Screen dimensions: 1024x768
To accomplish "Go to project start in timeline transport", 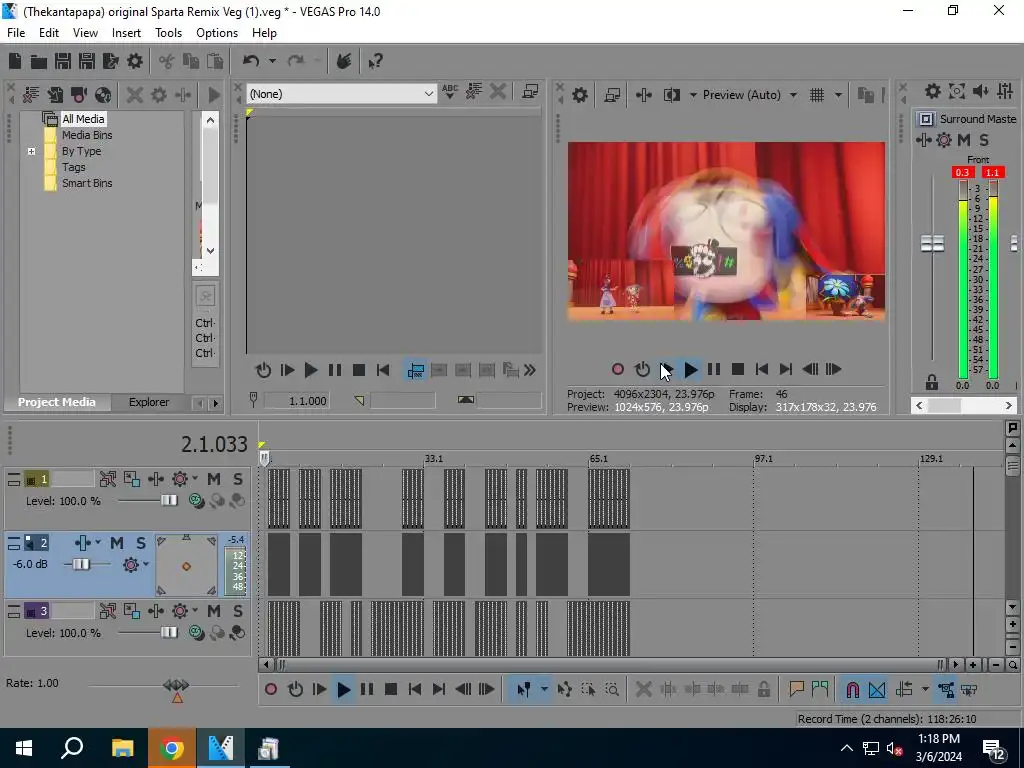I will [415, 689].
